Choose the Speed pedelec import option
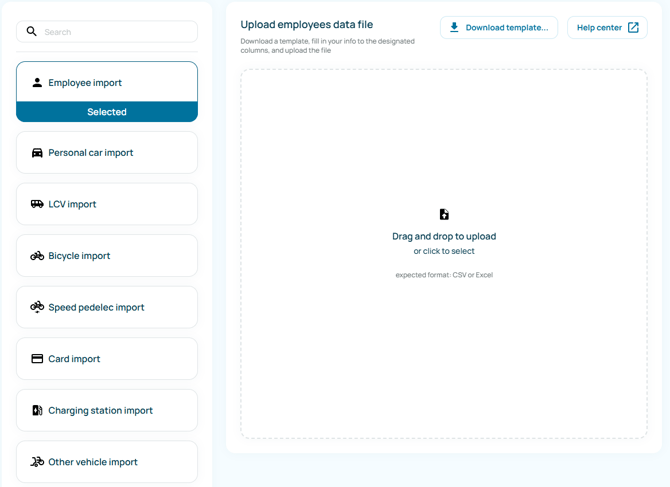This screenshot has height=487, width=670. [107, 307]
